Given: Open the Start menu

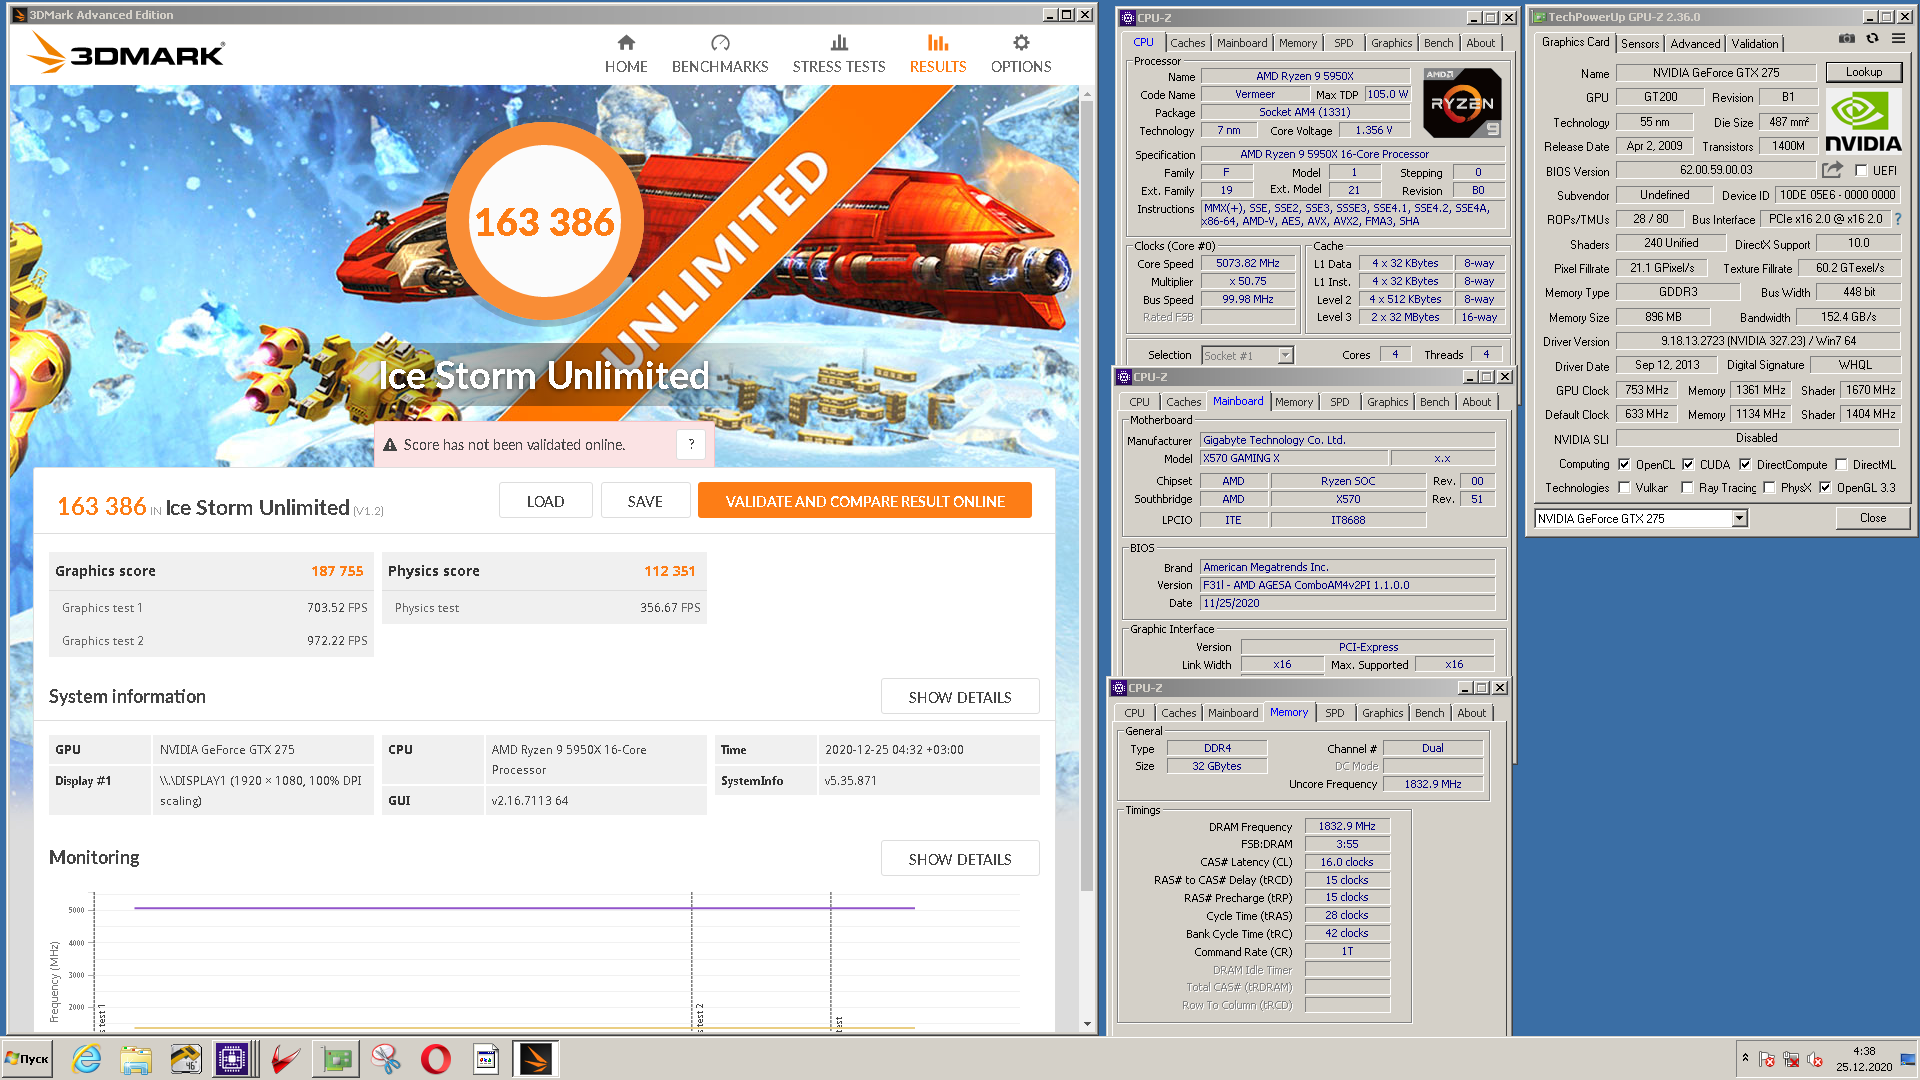Looking at the screenshot, I should pos(27,1059).
